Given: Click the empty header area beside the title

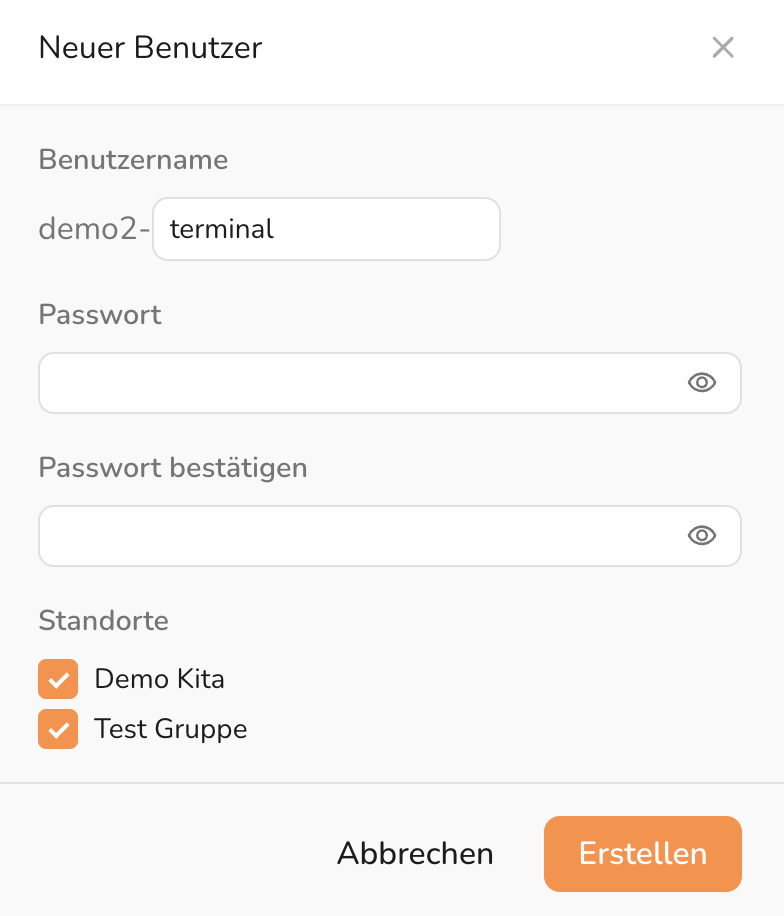Looking at the screenshot, I should coord(480,47).
